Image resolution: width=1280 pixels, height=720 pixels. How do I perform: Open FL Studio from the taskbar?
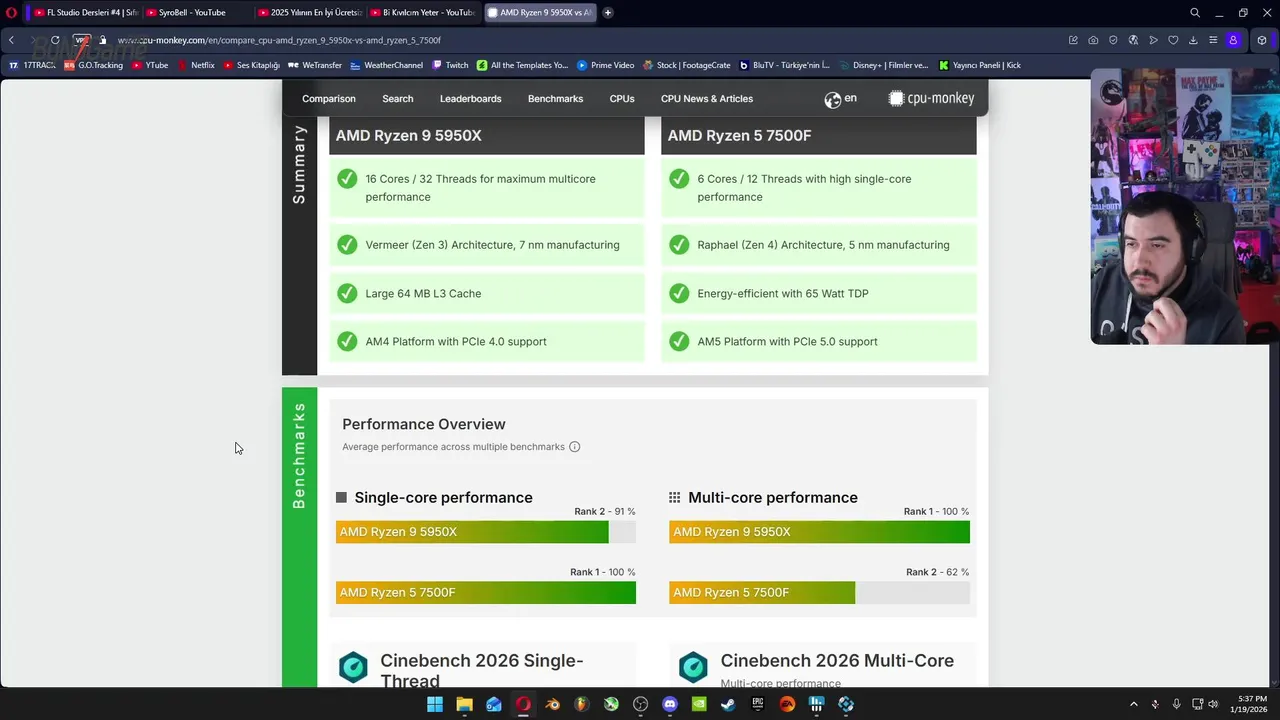[x=582, y=704]
